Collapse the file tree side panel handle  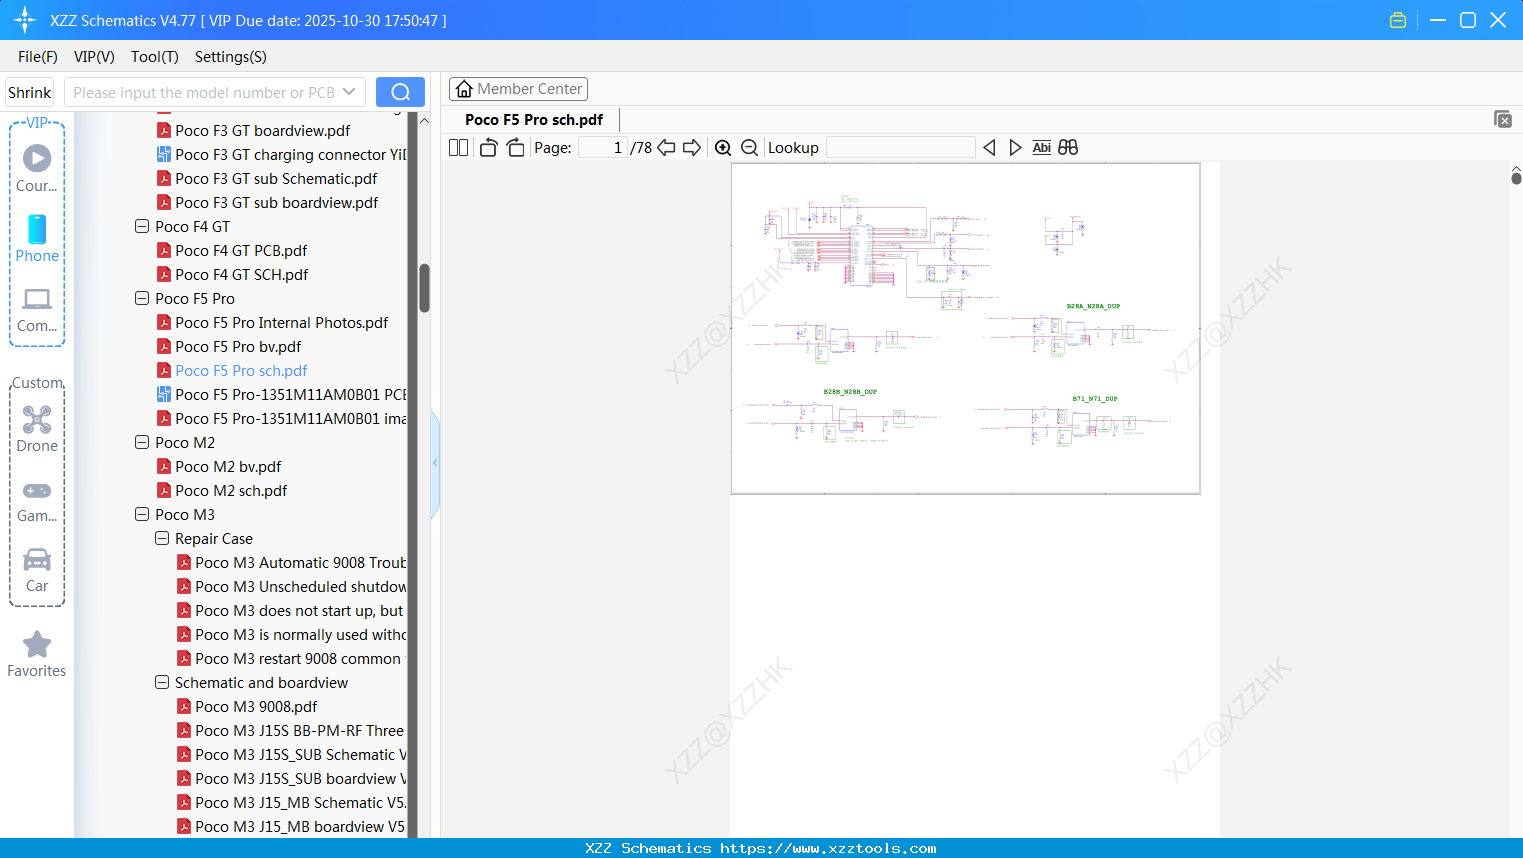point(435,463)
